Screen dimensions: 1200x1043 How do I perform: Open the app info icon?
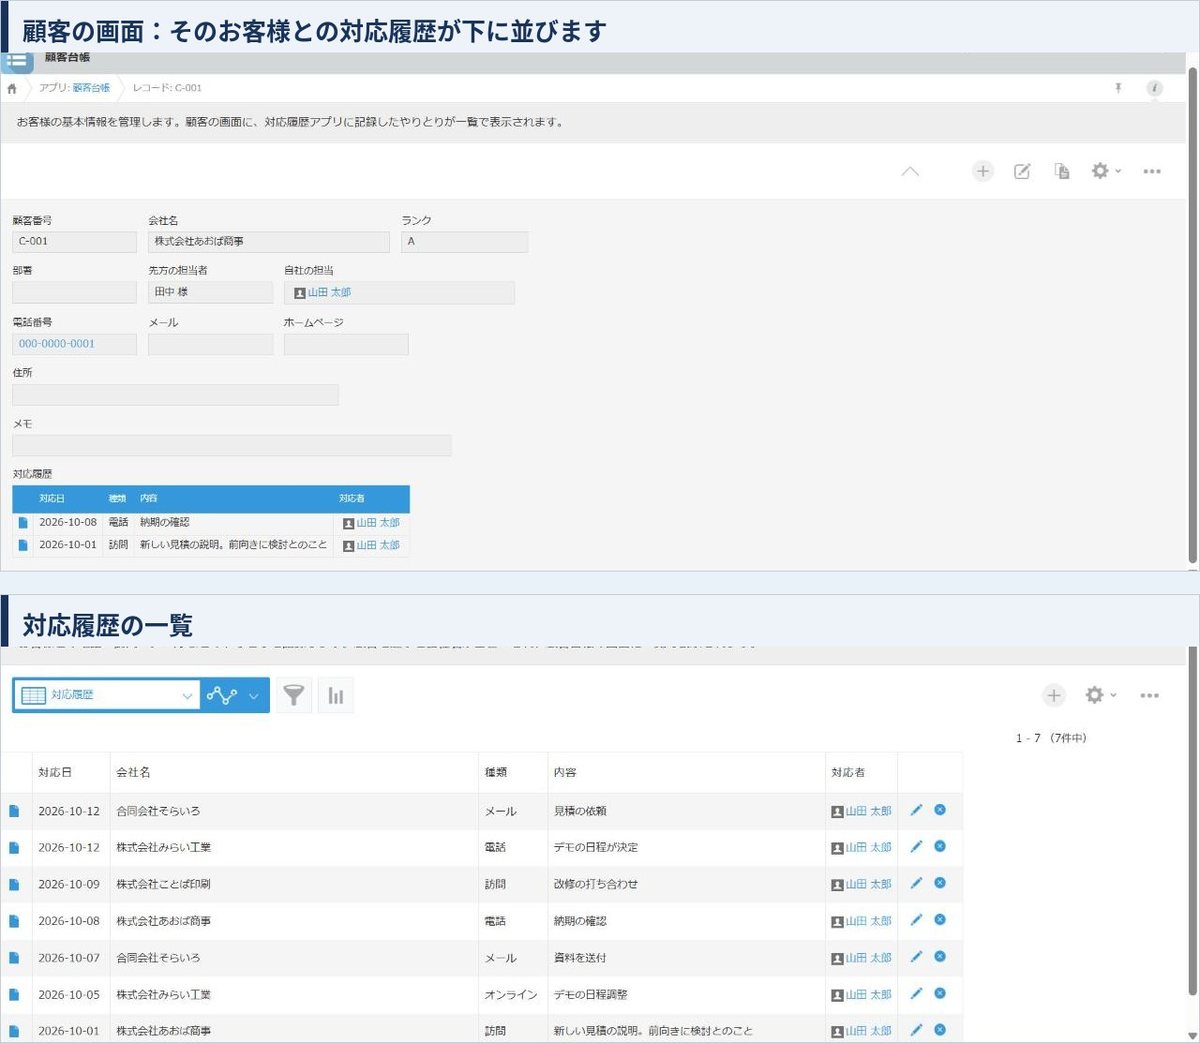(x=1154, y=88)
